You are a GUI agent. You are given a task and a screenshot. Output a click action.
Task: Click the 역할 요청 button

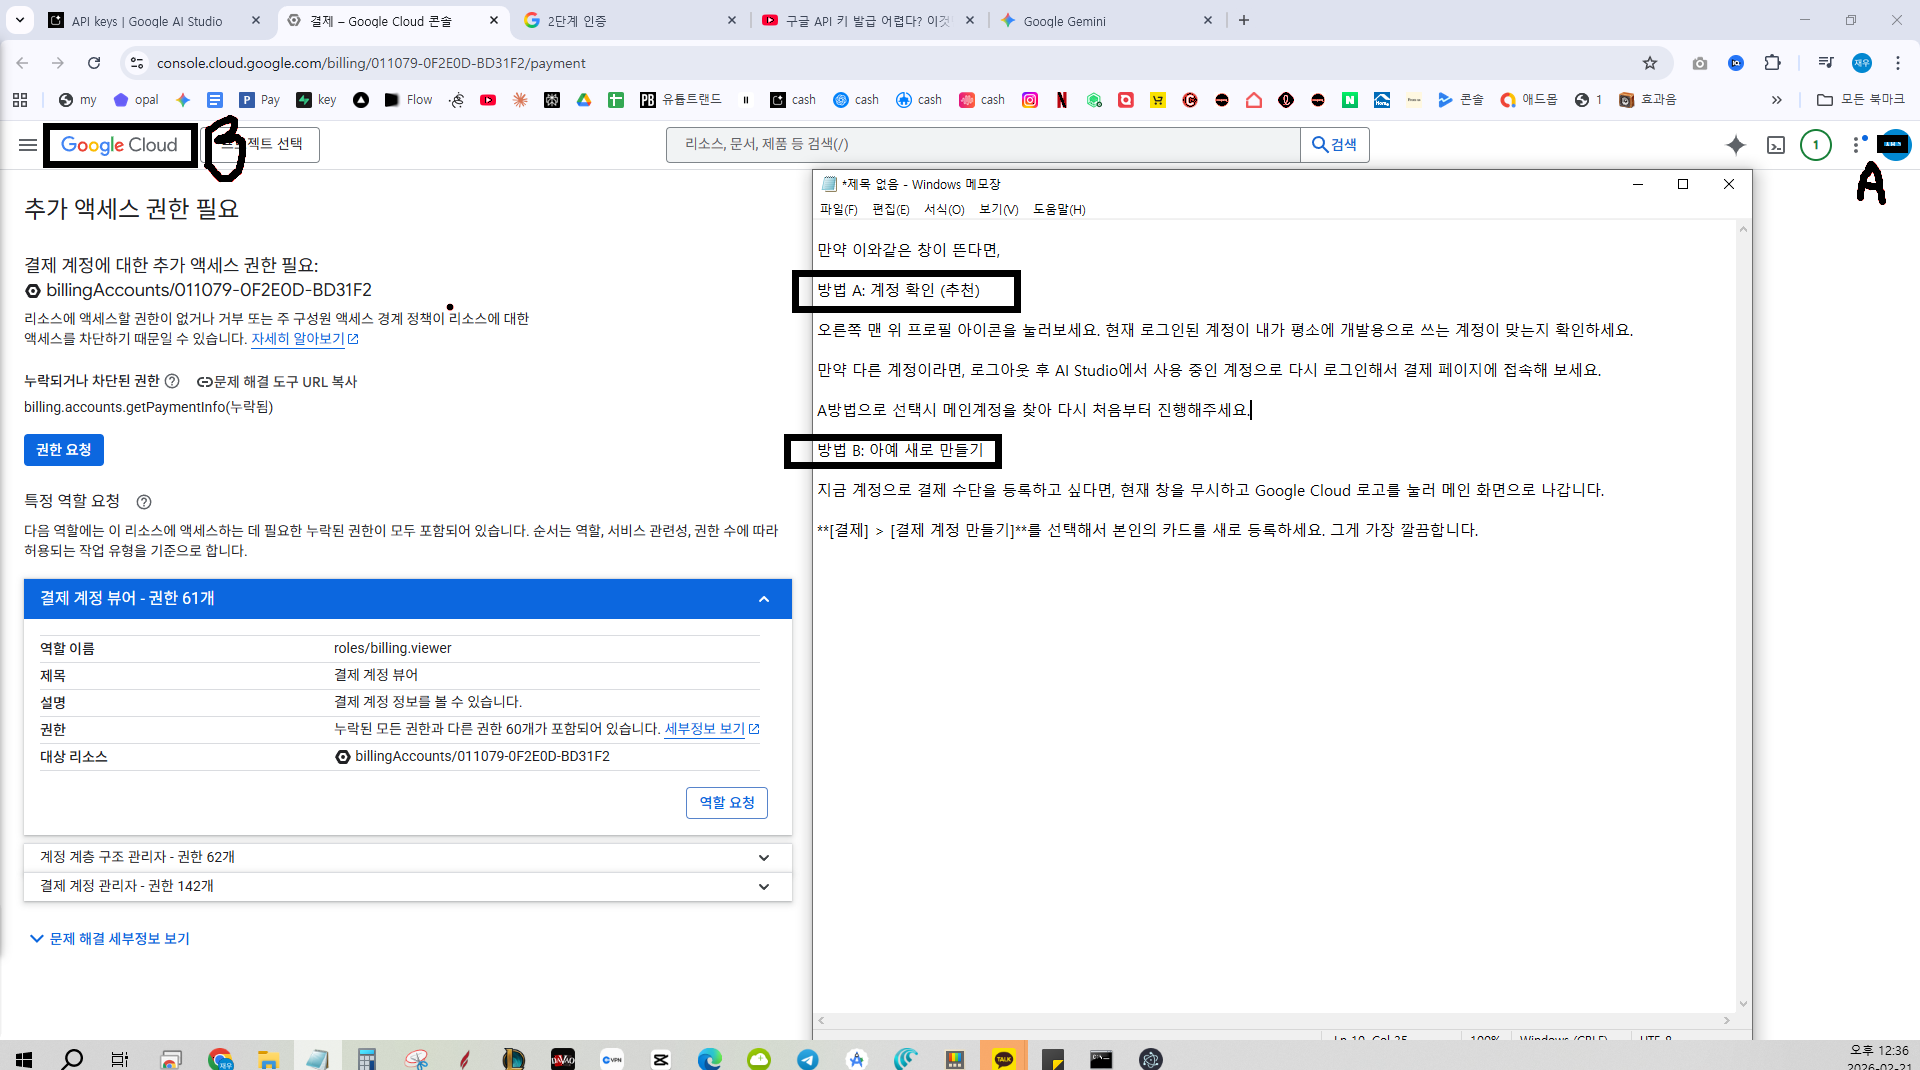coord(727,803)
